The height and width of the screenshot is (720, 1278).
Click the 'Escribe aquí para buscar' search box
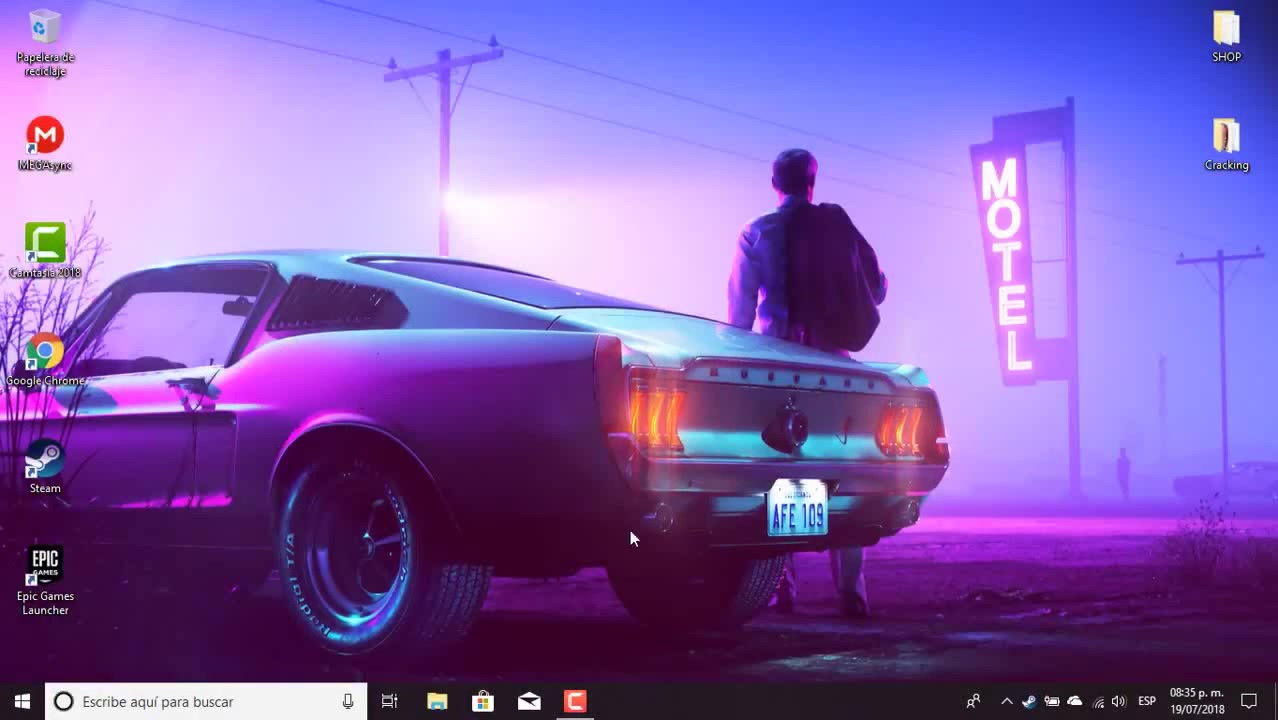(x=206, y=701)
